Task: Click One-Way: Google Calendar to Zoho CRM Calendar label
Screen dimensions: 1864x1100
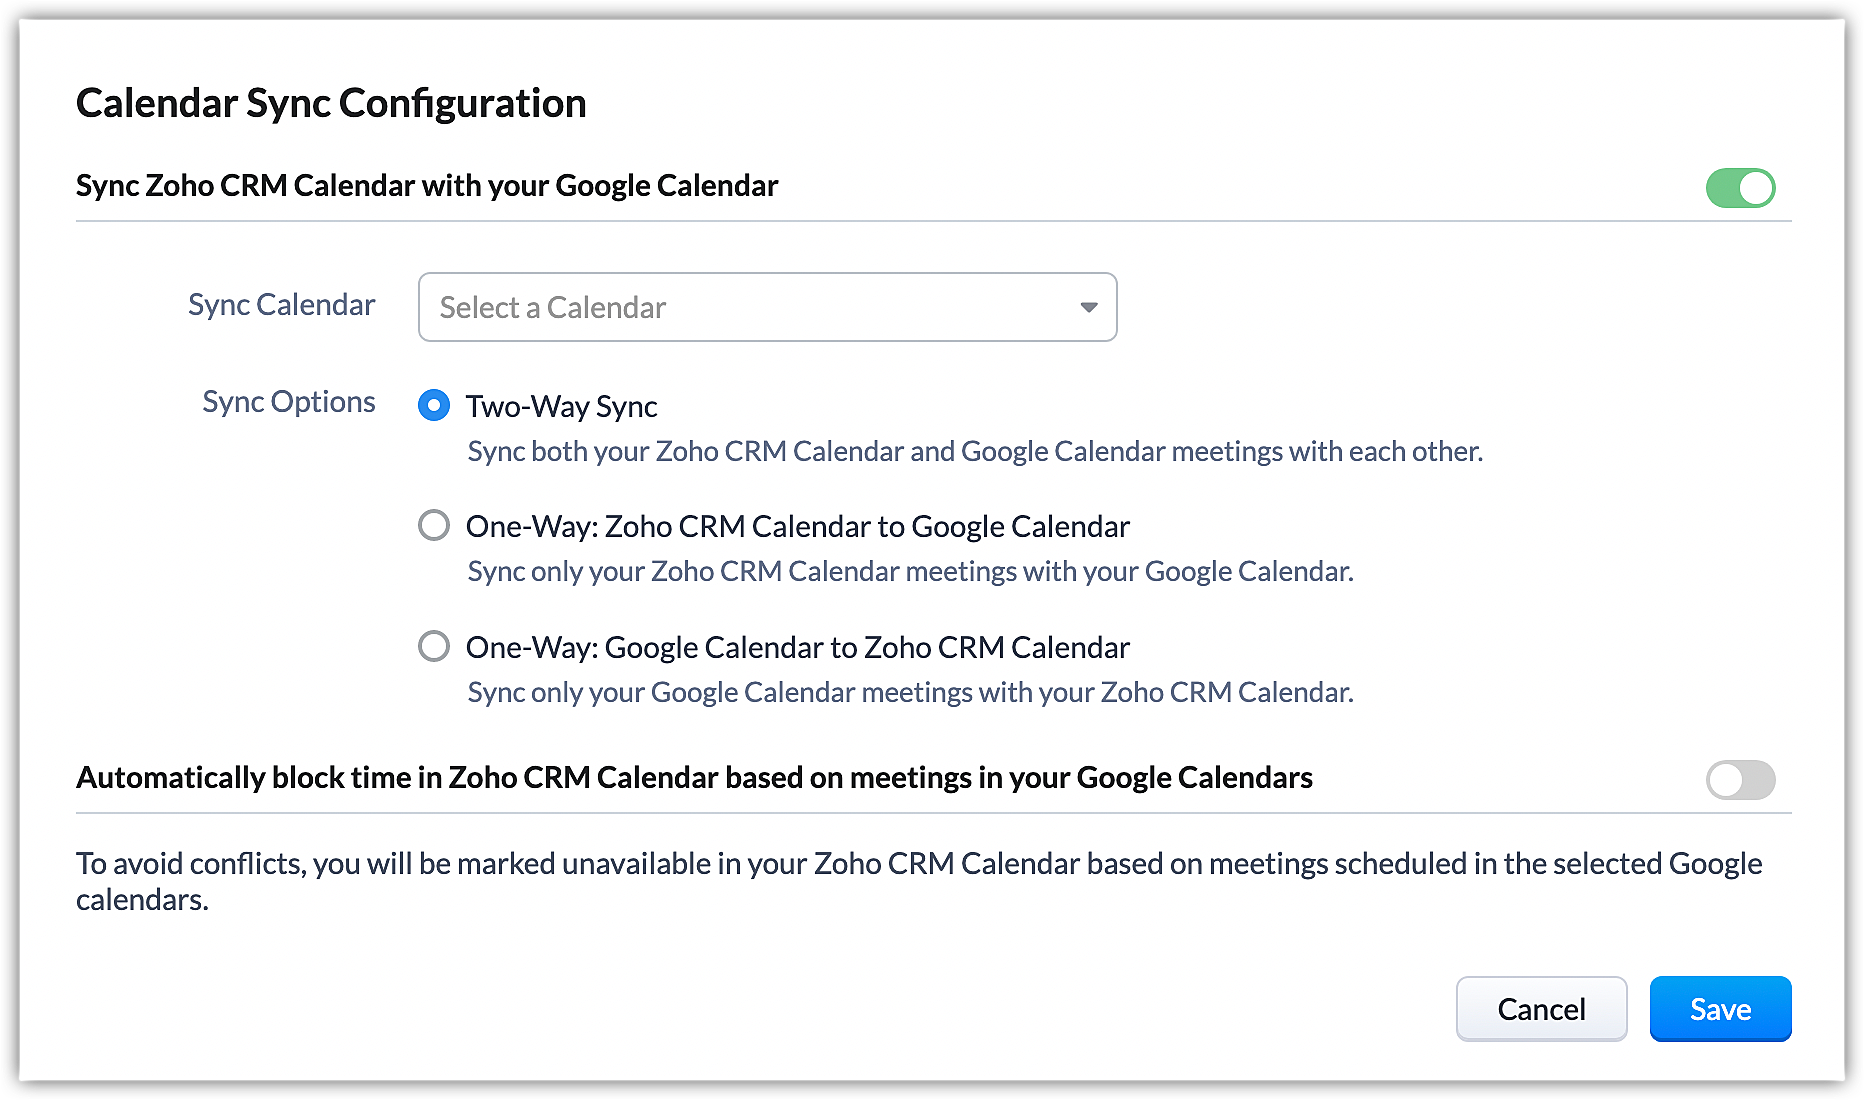Action: [x=797, y=647]
